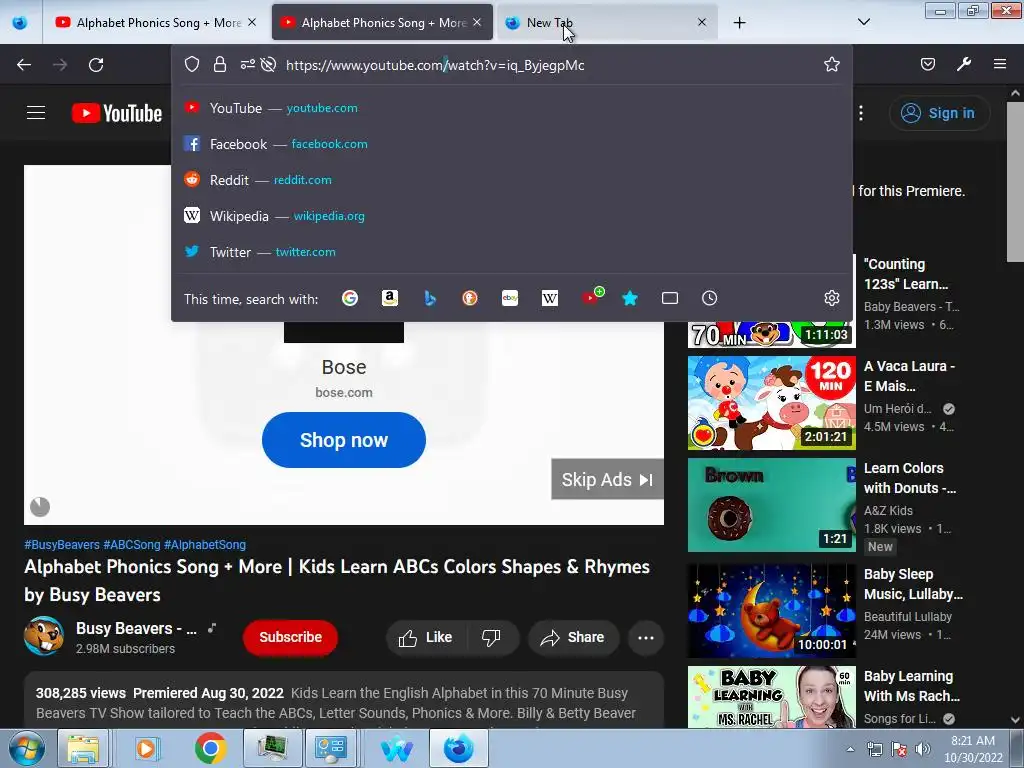Open Baby Learning With Ms Rachel thumbnail

coord(771,697)
